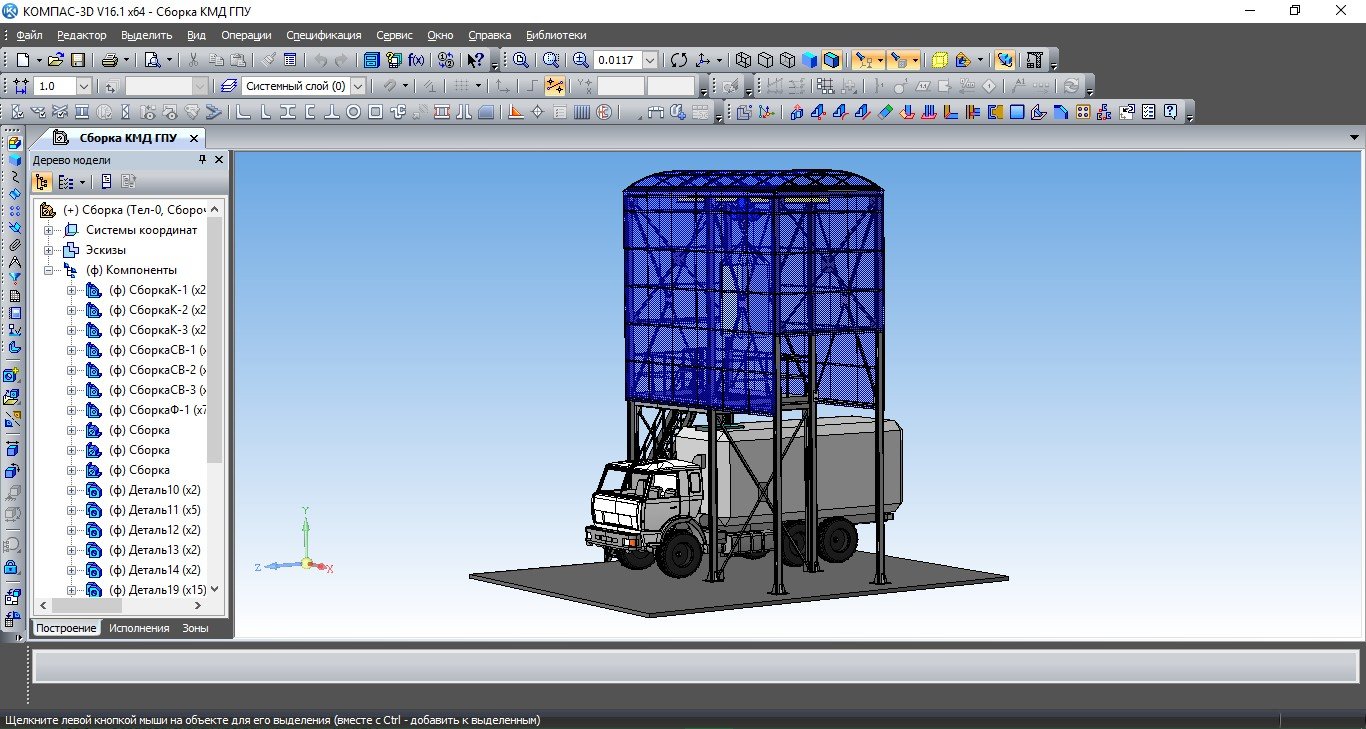
Task: Expand the Эскизы tree node
Action: (x=48, y=250)
